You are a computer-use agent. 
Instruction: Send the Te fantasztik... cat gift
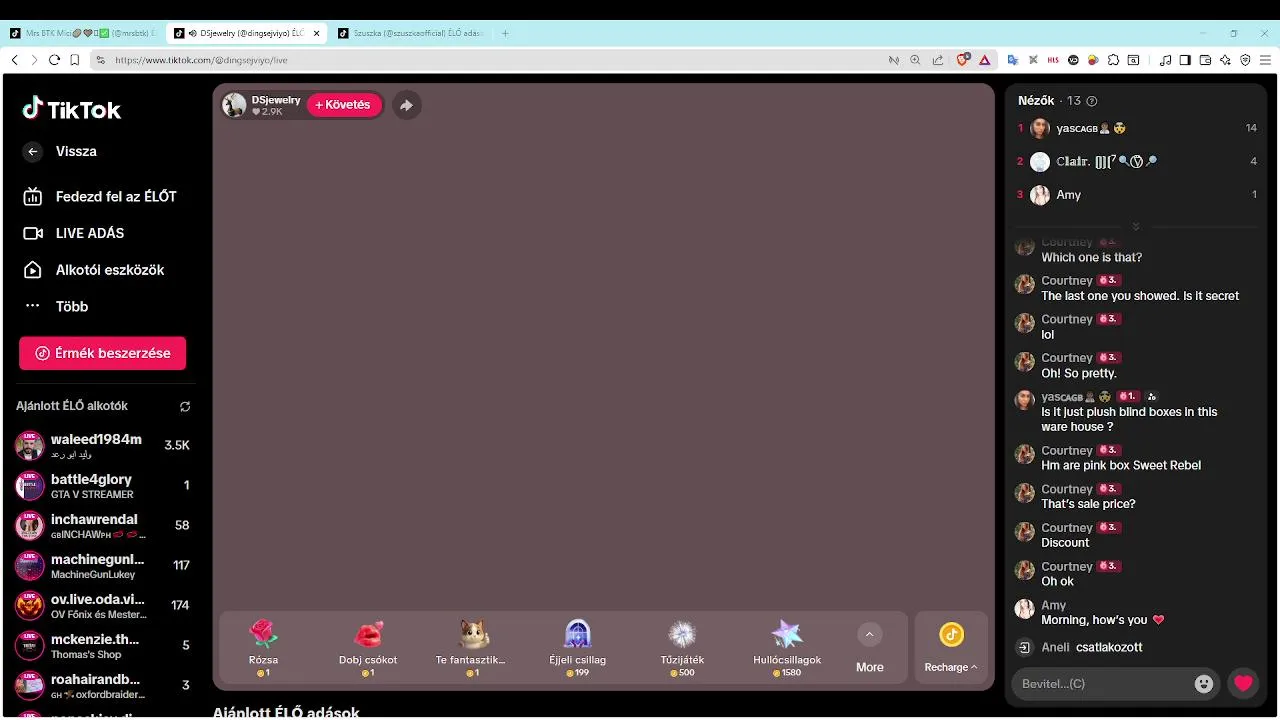(x=472, y=648)
